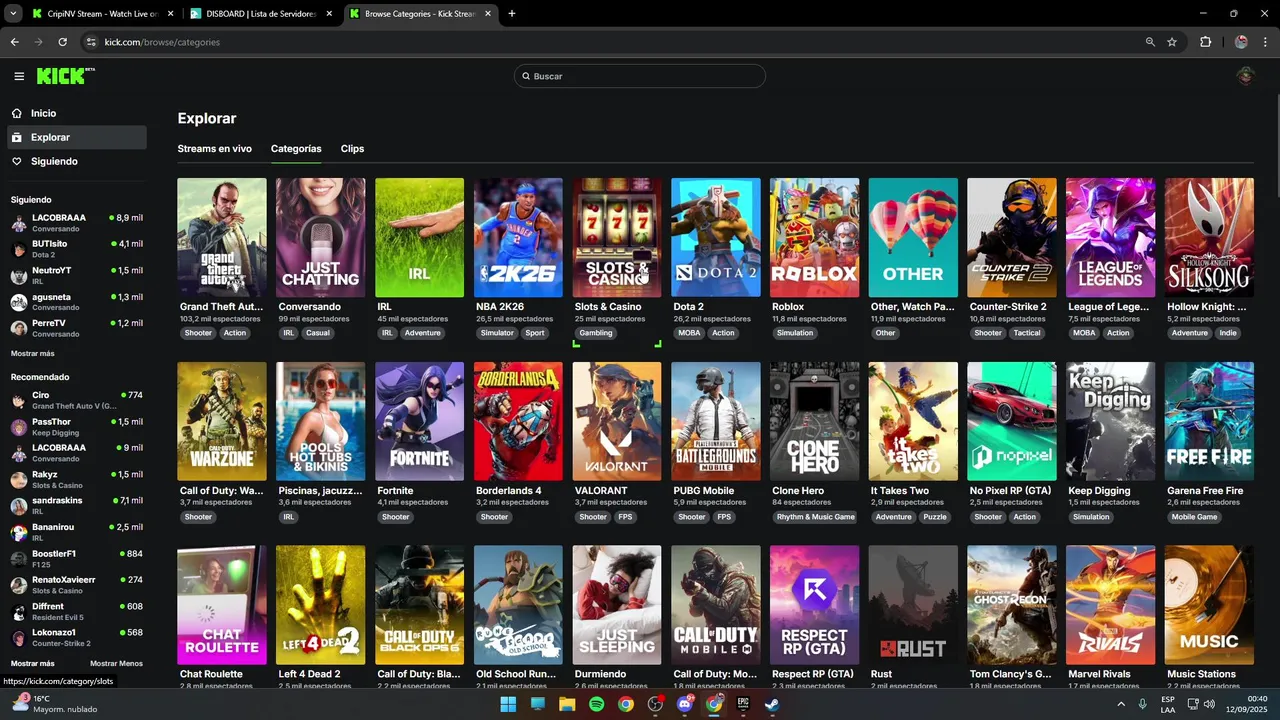Image resolution: width=1280 pixels, height=720 pixels.
Task: Click the browser zoom magnifier icon
Action: [1150, 42]
